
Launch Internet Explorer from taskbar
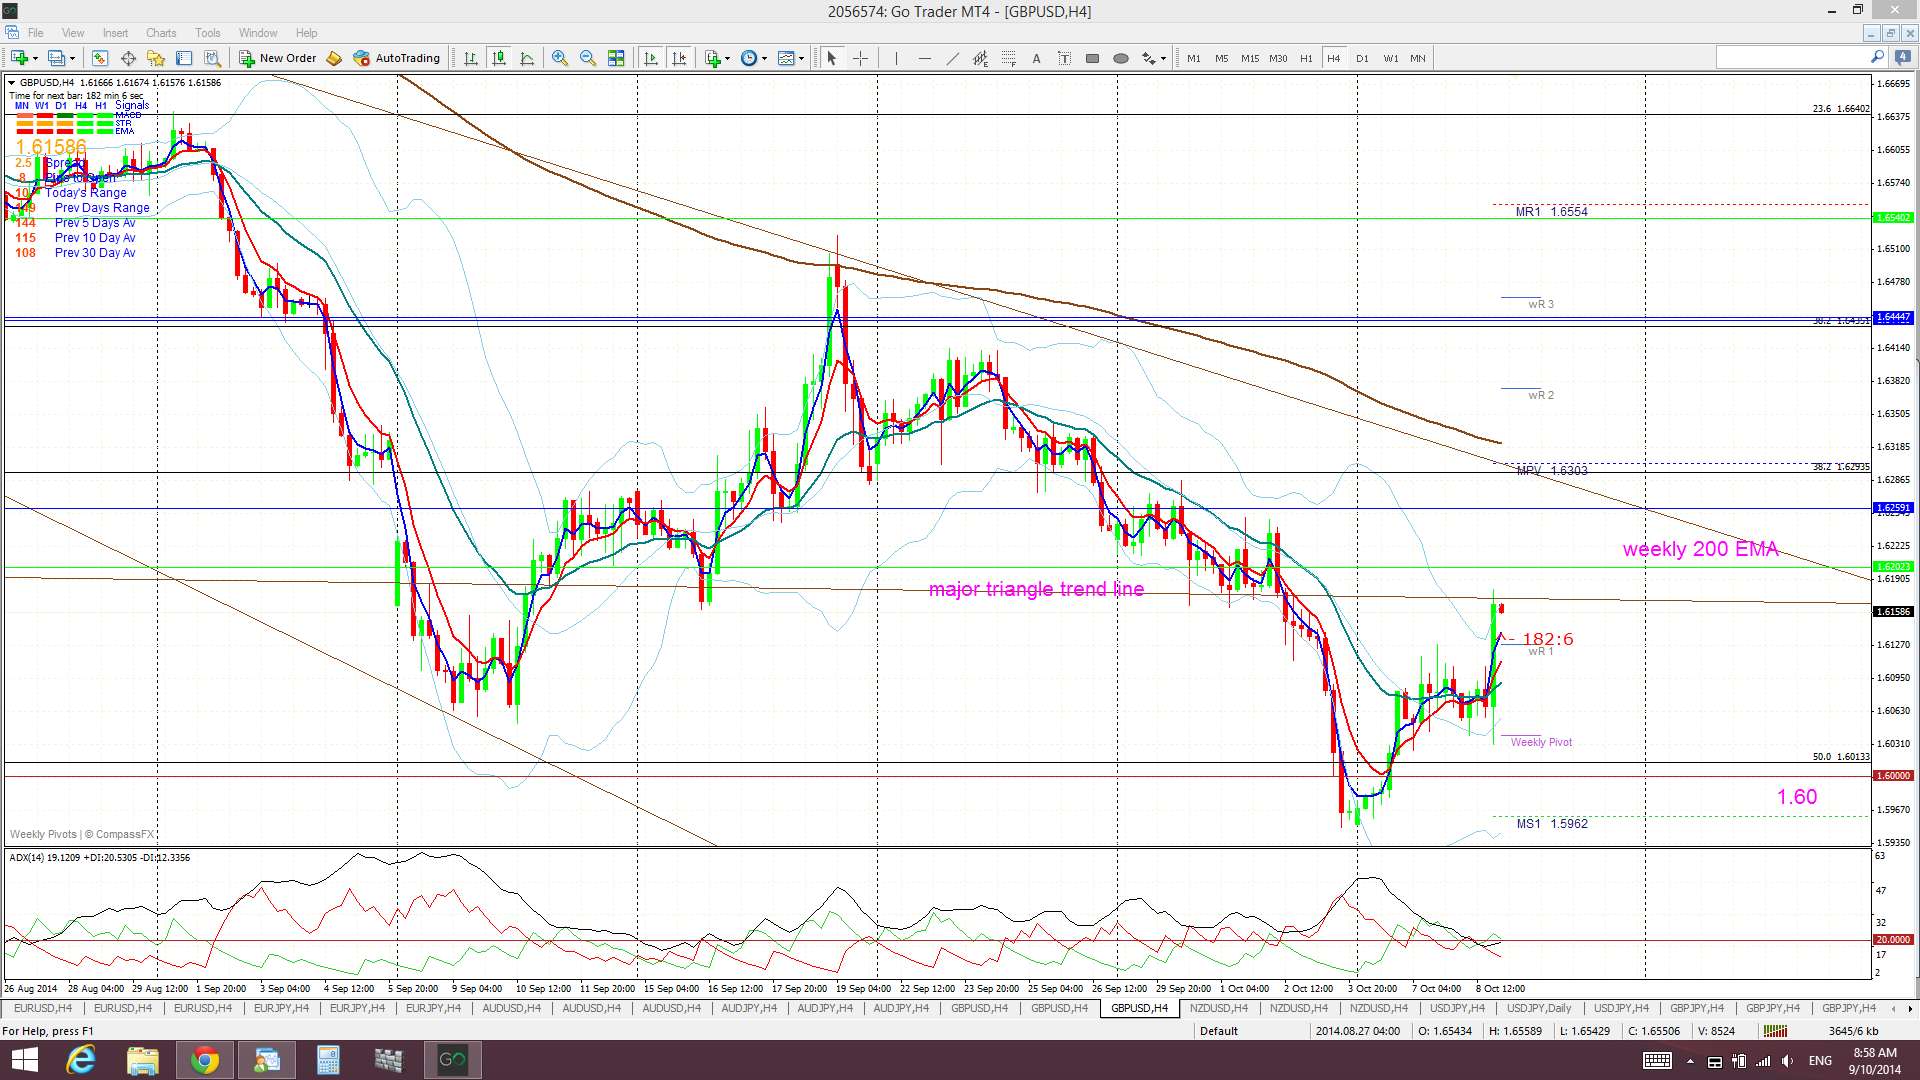[81, 1060]
